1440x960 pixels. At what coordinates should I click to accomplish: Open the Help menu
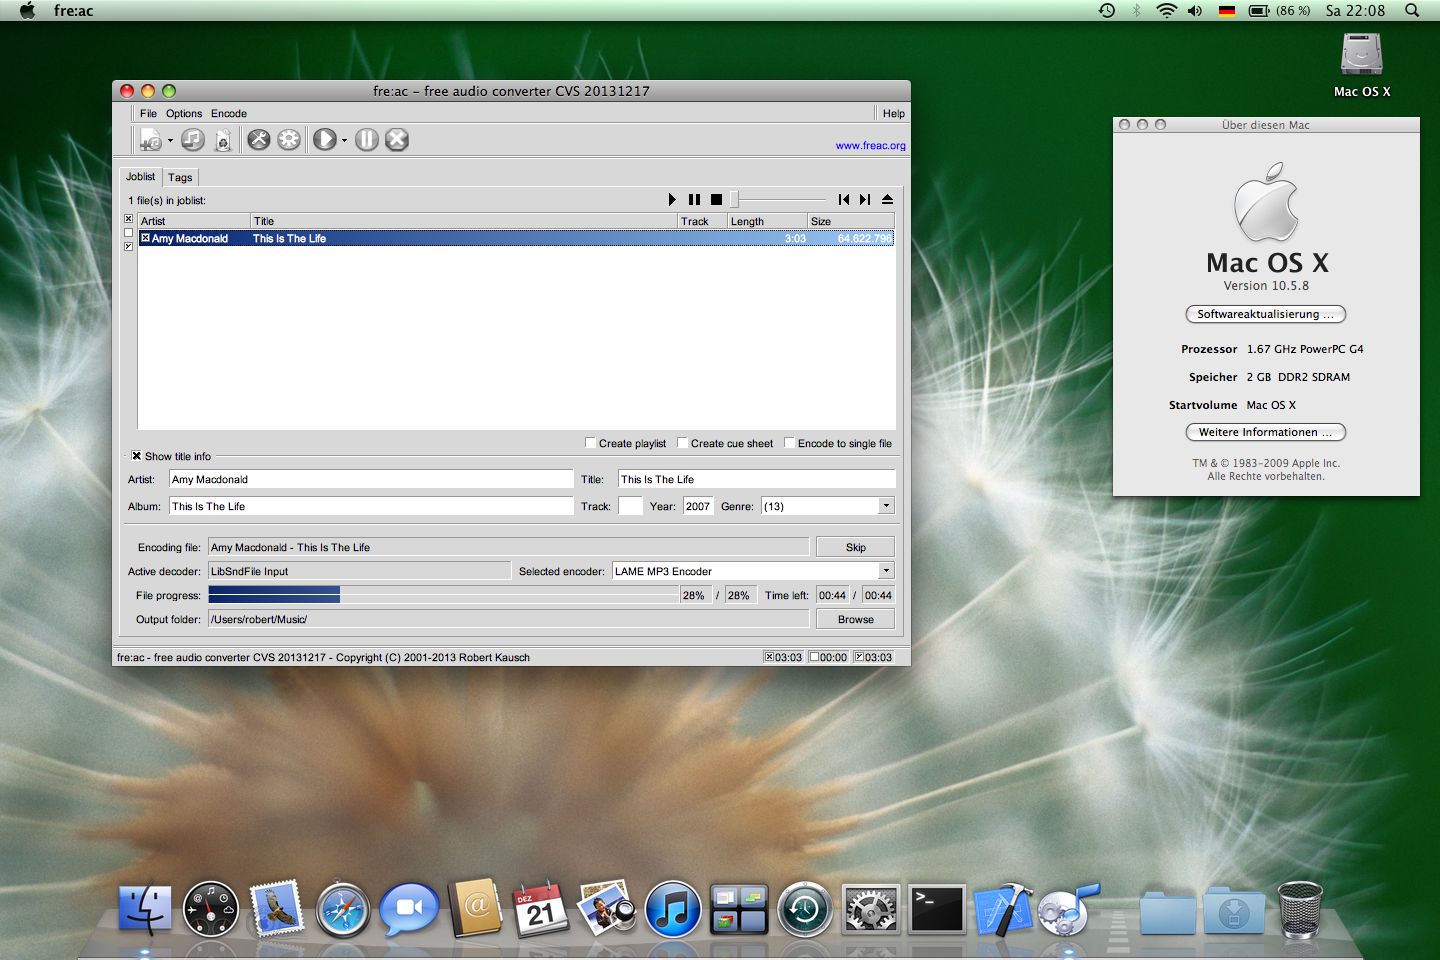tap(894, 114)
